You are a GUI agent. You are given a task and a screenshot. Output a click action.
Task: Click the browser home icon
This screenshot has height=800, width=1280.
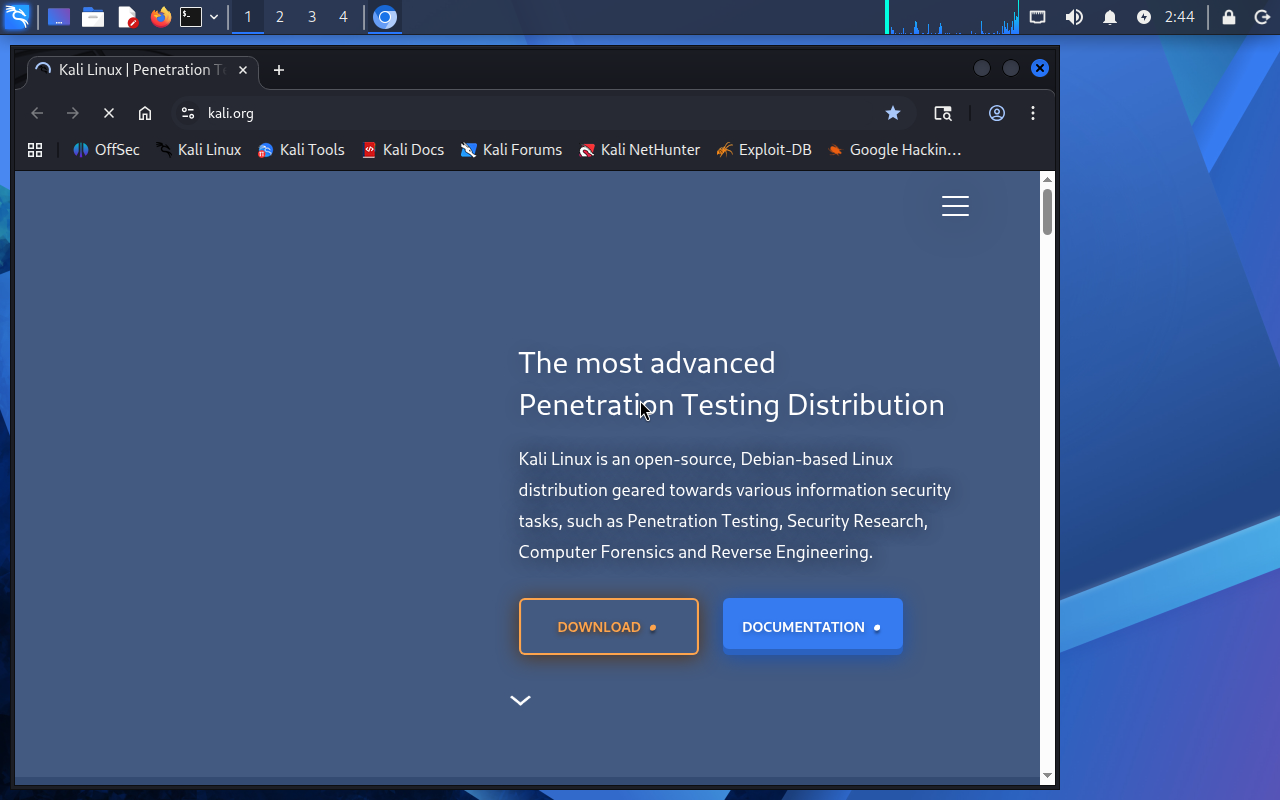145,113
